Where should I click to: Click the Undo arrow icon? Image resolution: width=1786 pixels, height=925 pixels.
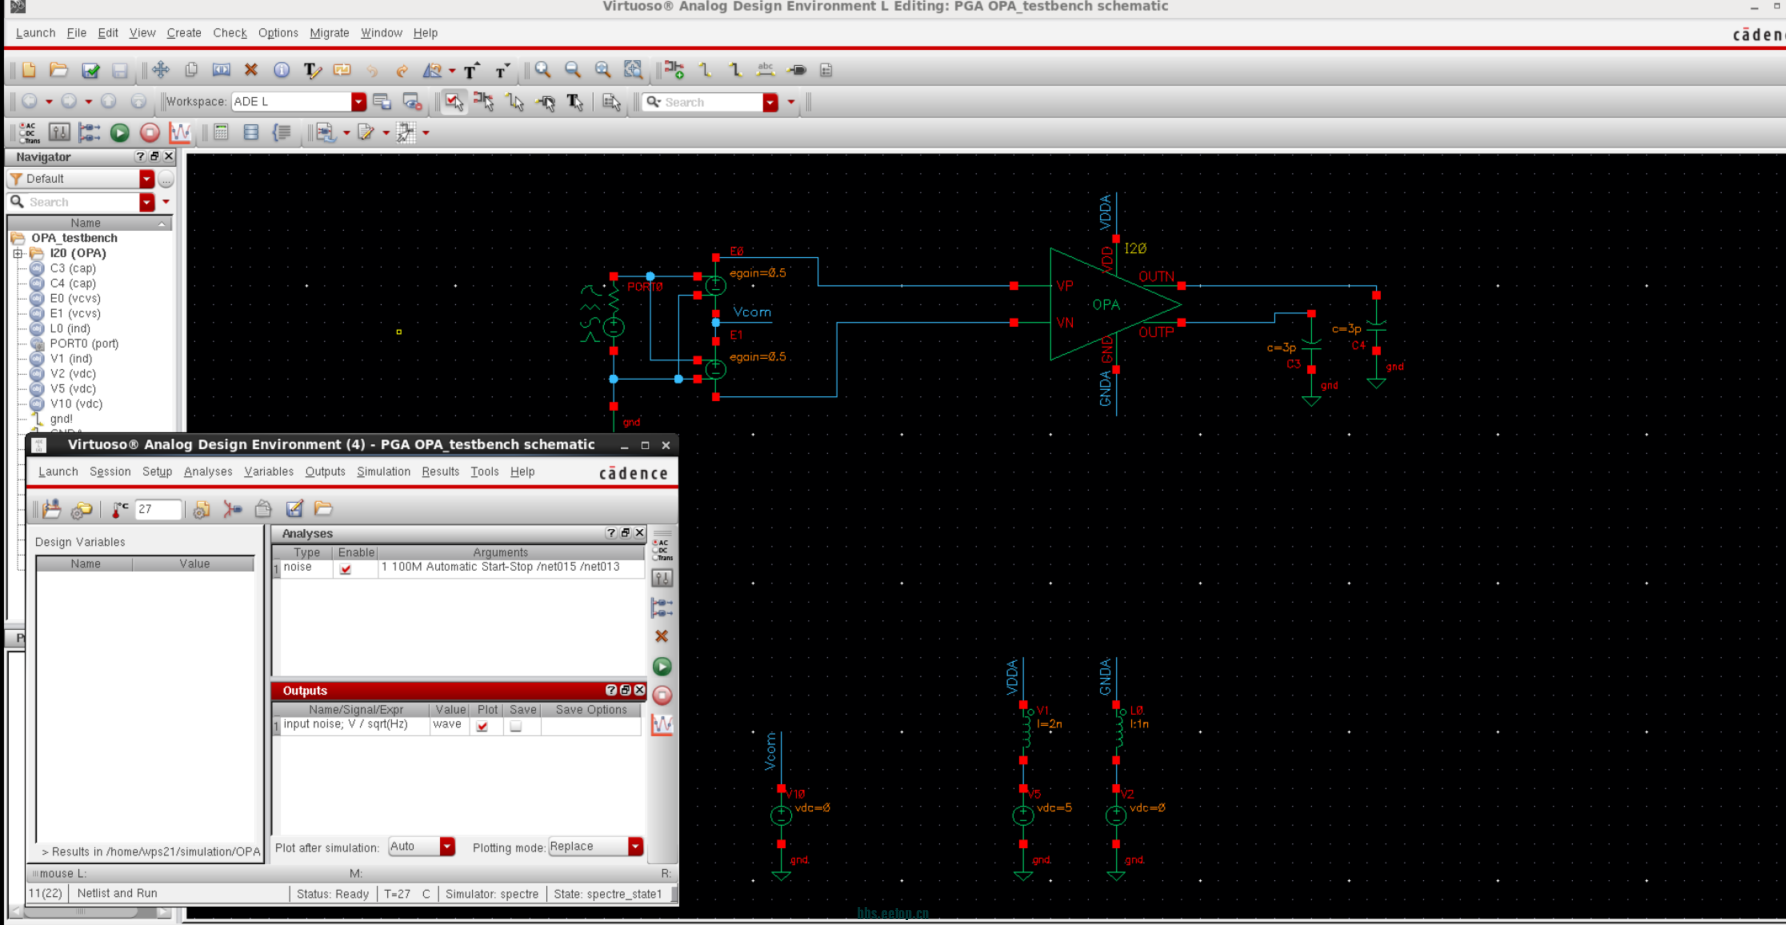pos(372,70)
